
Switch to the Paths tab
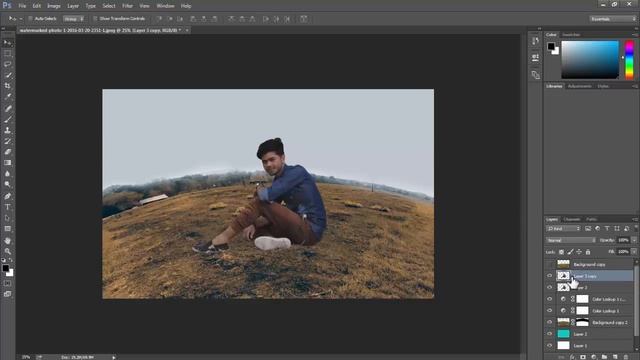click(x=591, y=220)
